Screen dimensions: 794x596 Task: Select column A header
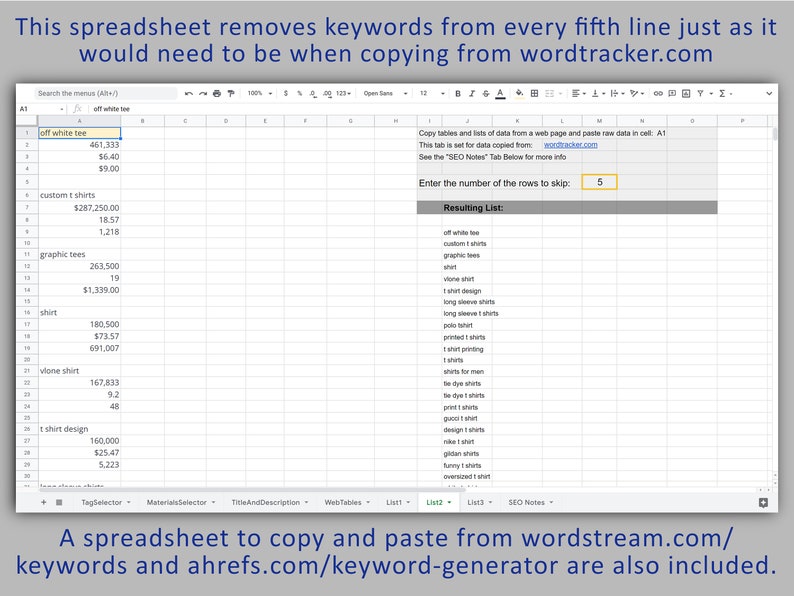pos(80,121)
